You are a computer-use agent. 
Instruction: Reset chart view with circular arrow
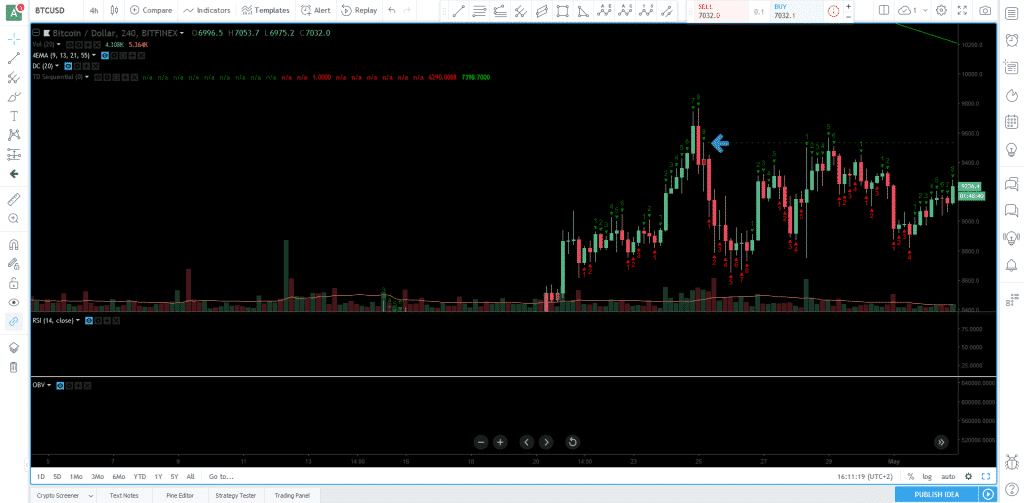(x=572, y=442)
